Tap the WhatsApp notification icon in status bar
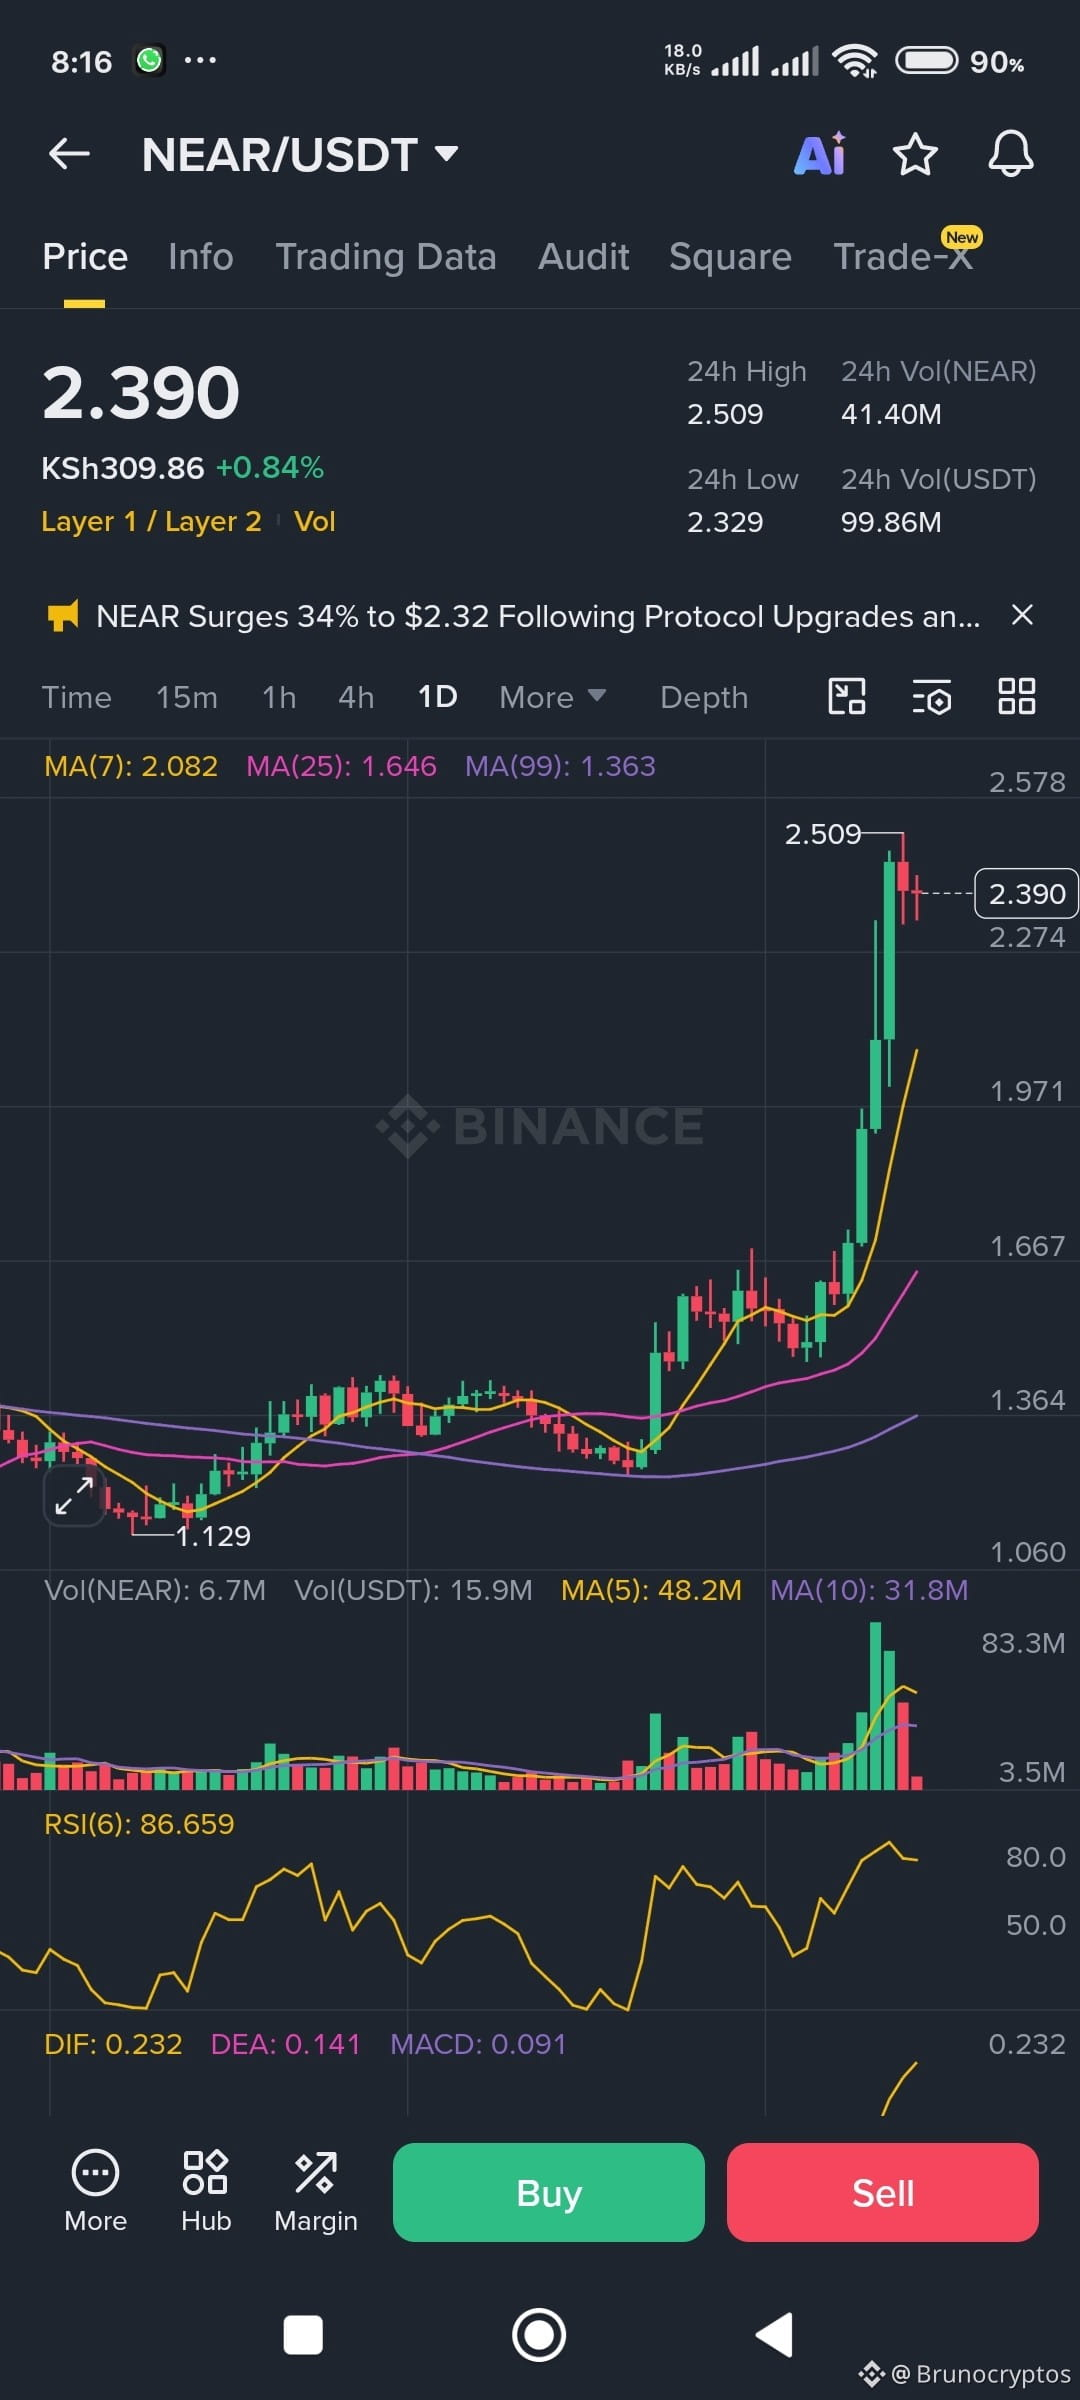1080x2400 pixels. click(150, 61)
